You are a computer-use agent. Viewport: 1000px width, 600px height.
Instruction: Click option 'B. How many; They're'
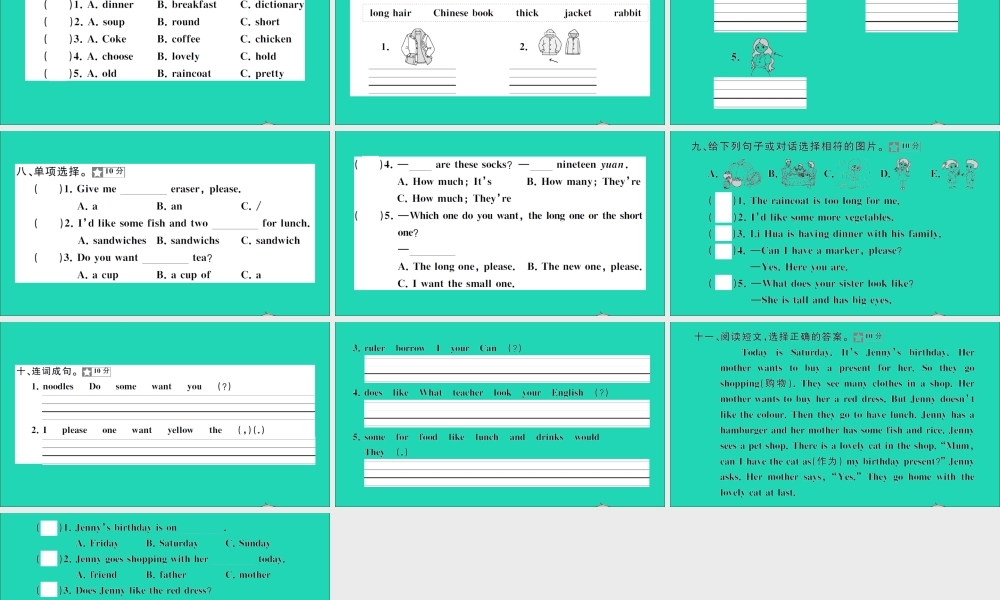pos(584,182)
